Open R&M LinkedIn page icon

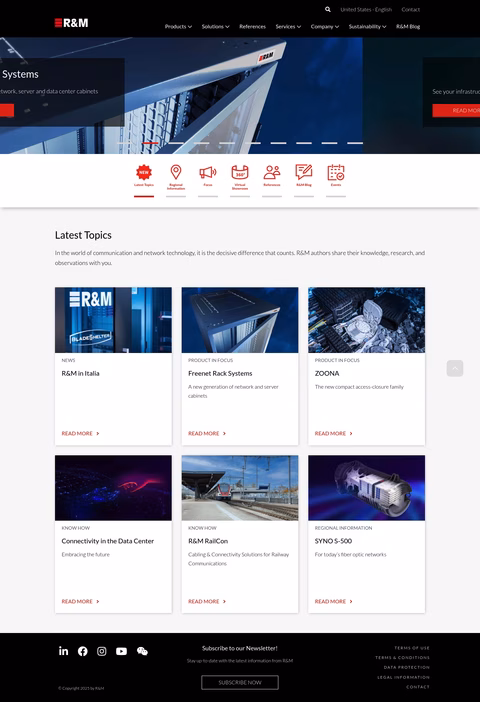[64, 651]
